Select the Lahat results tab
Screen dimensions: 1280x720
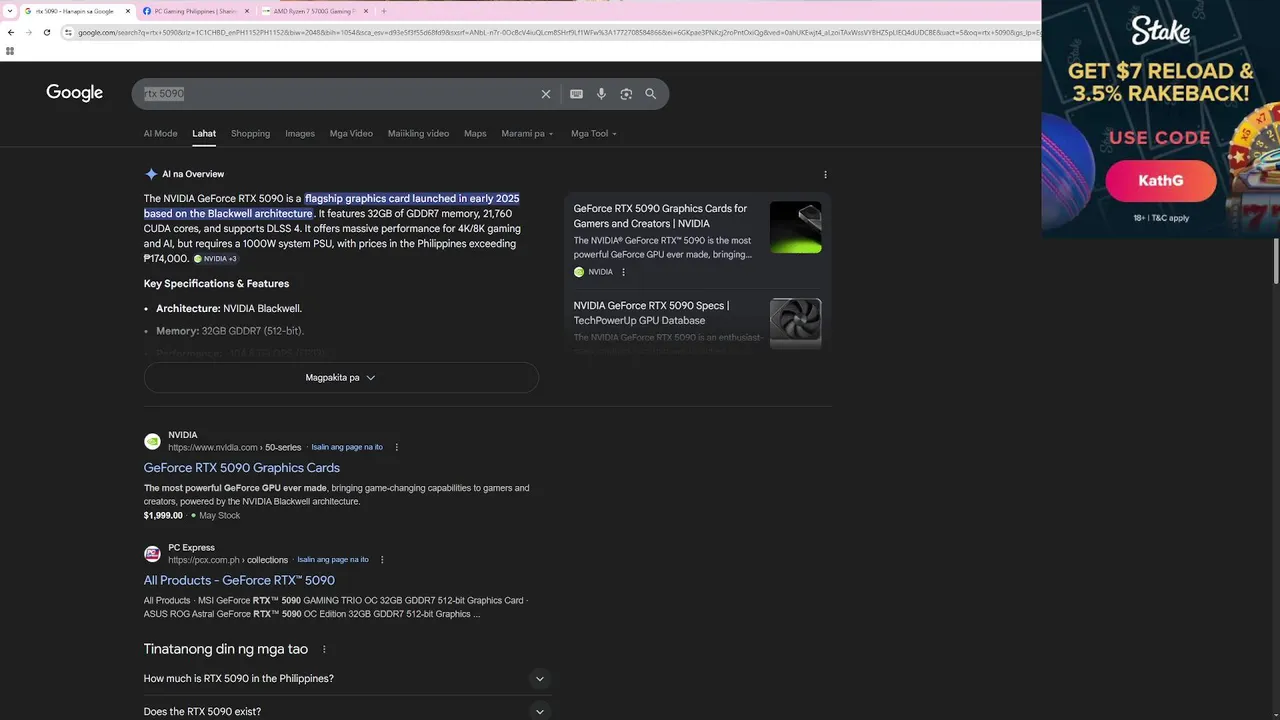[204, 133]
